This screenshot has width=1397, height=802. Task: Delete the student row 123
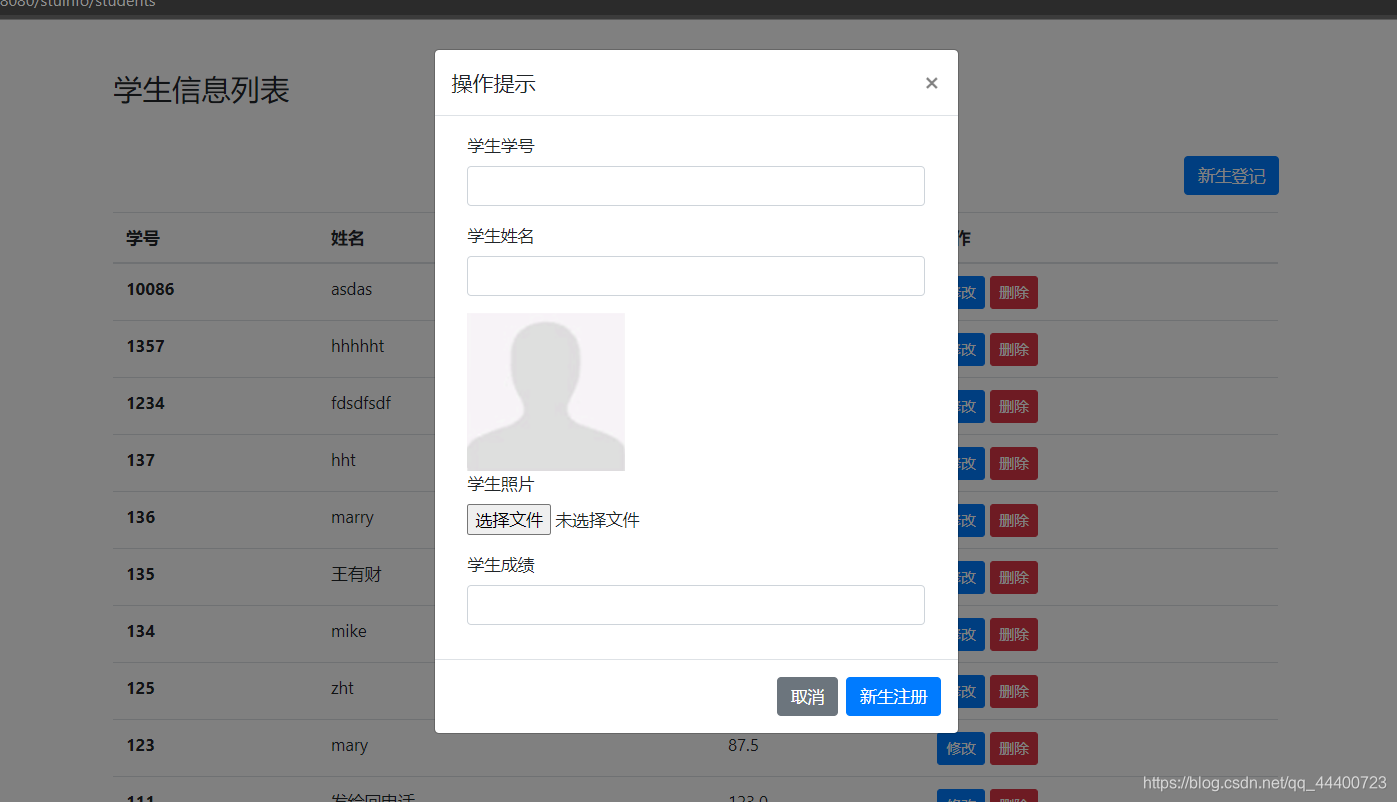pyautogui.click(x=1014, y=748)
